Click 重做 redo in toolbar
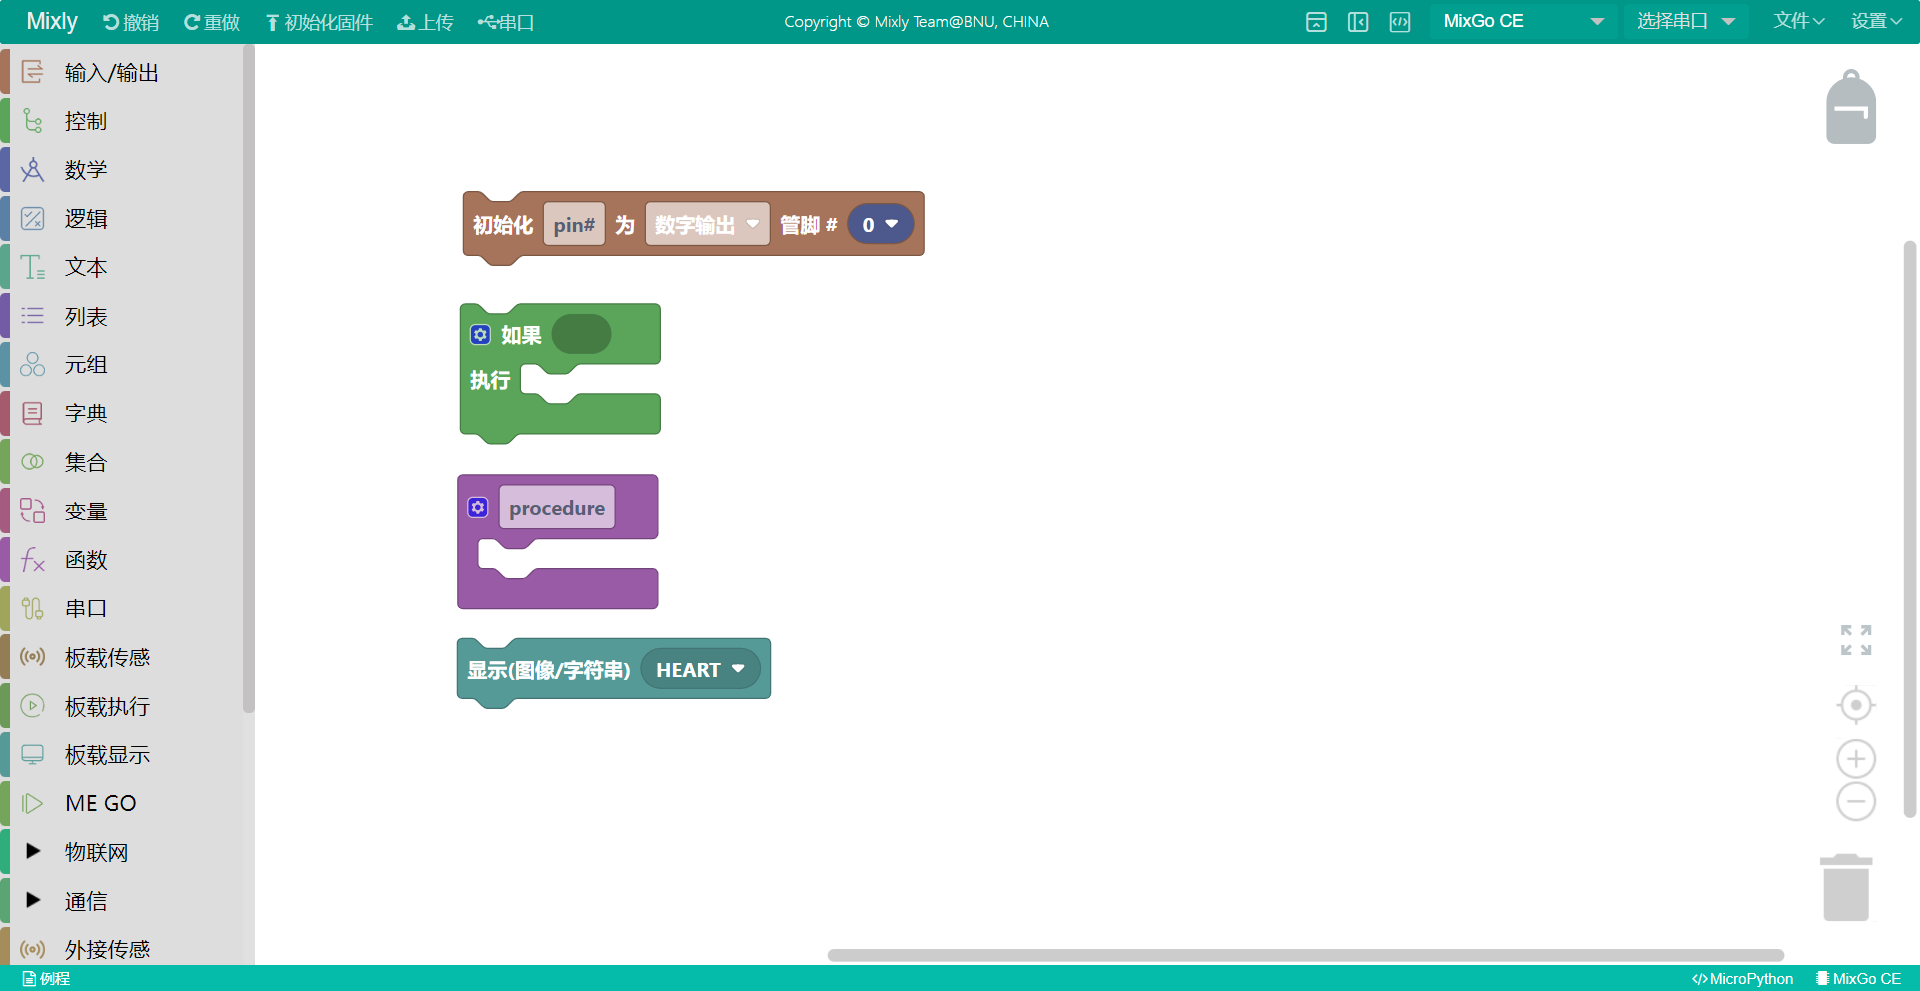Viewport: 1920px width, 991px height. 212,22
